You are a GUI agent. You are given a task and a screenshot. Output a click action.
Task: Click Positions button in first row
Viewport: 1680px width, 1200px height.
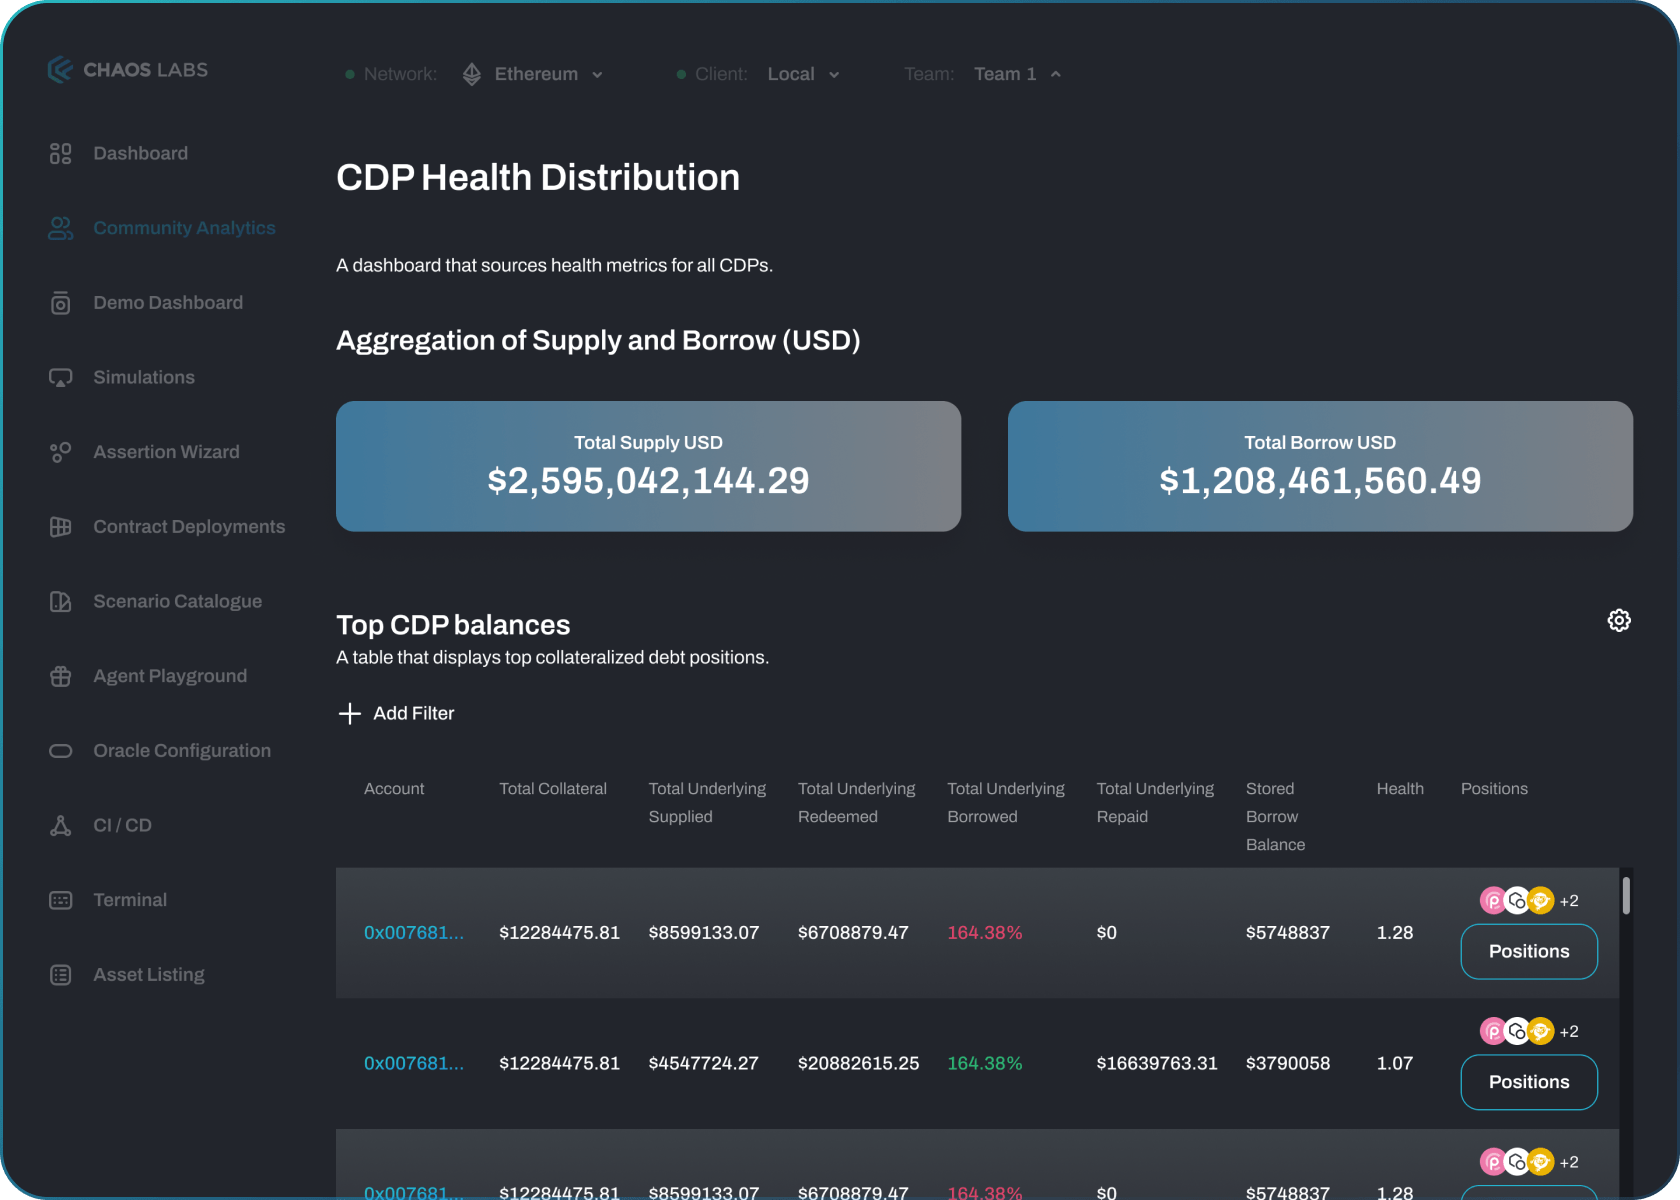1529,952
